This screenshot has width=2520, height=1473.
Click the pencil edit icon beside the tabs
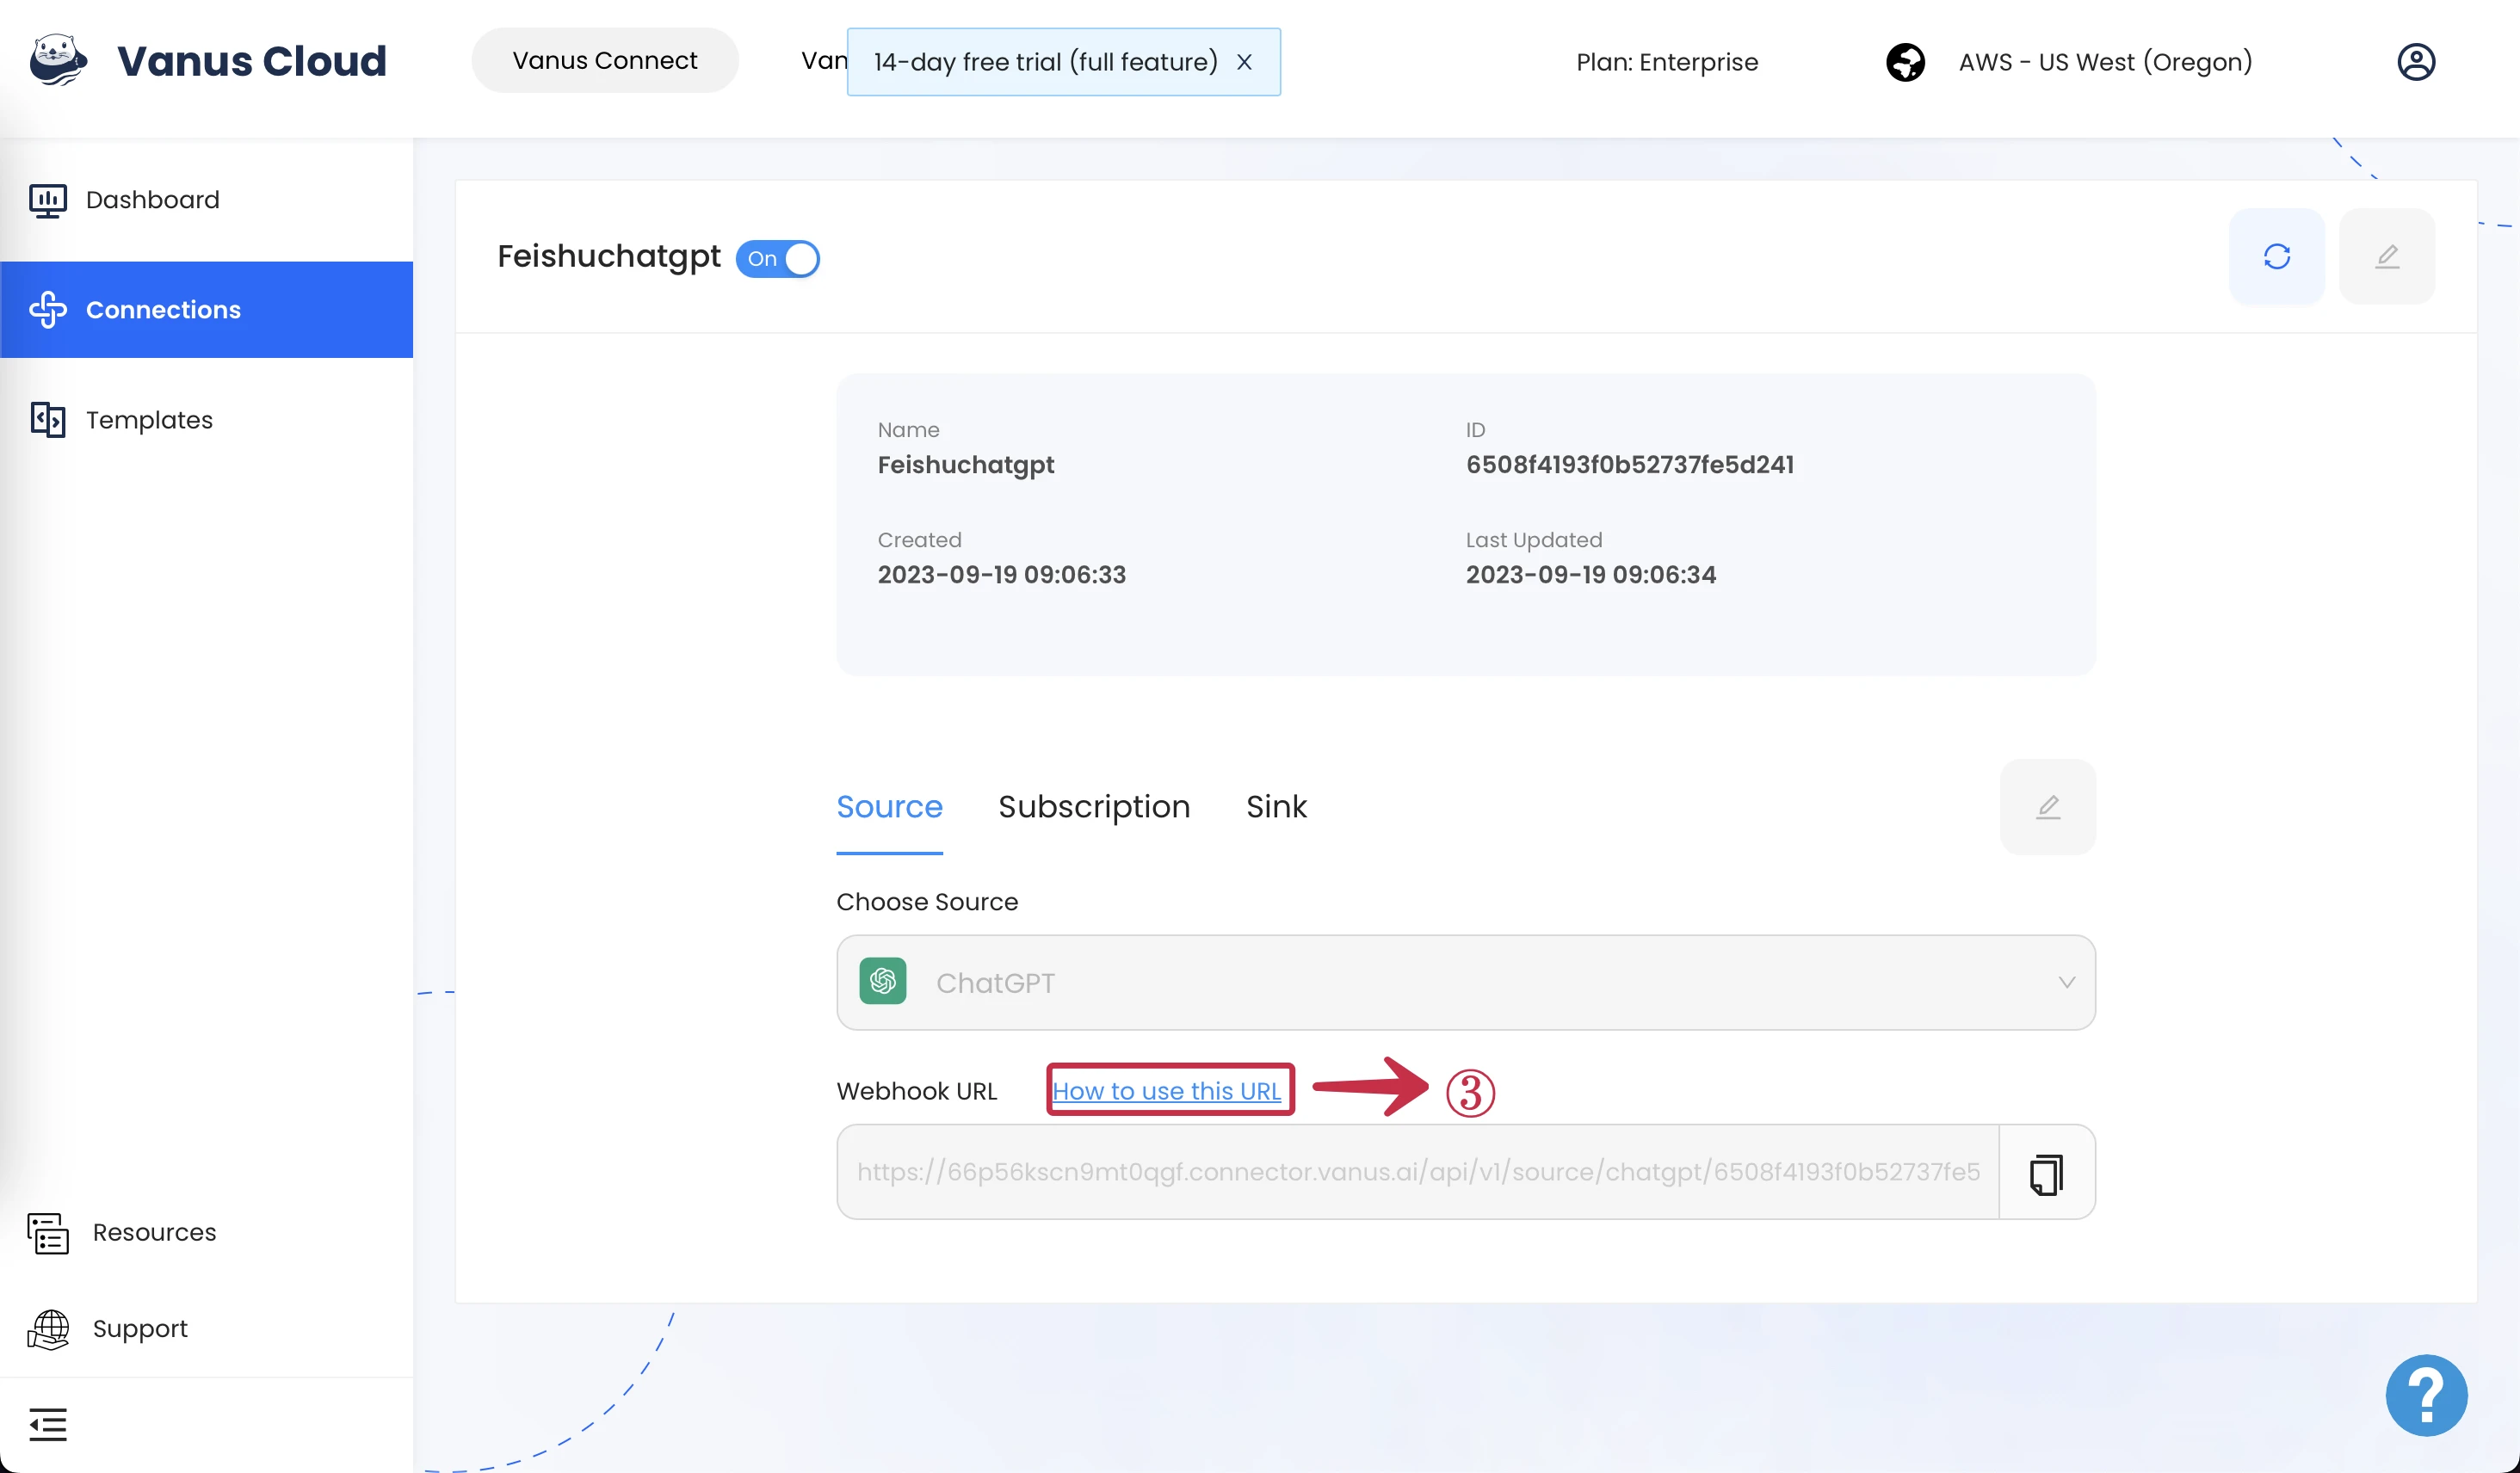pyautogui.click(x=2047, y=807)
